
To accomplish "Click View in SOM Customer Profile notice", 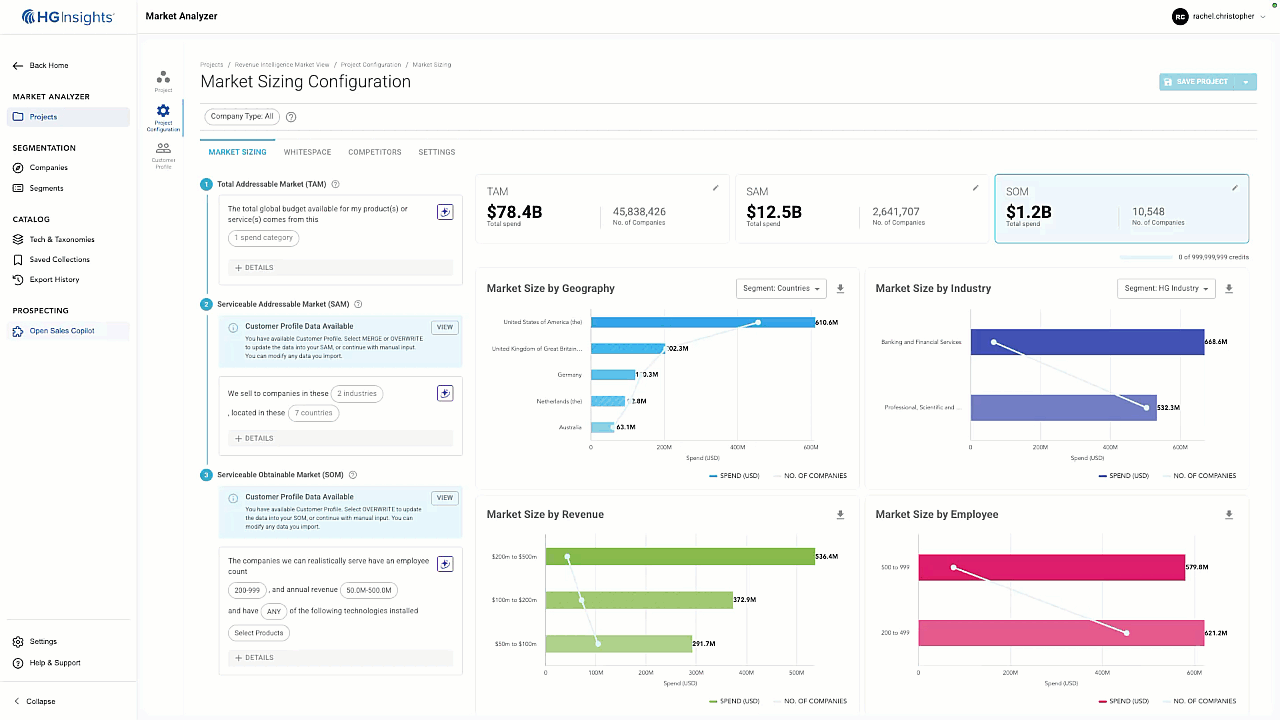I will [x=445, y=498].
